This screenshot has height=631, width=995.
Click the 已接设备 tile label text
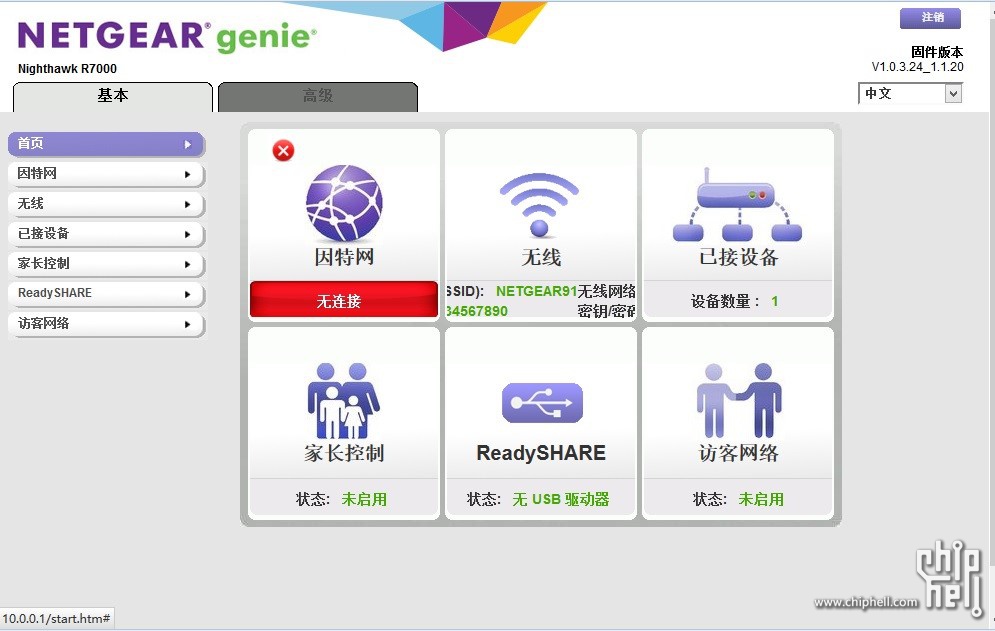coord(739,257)
